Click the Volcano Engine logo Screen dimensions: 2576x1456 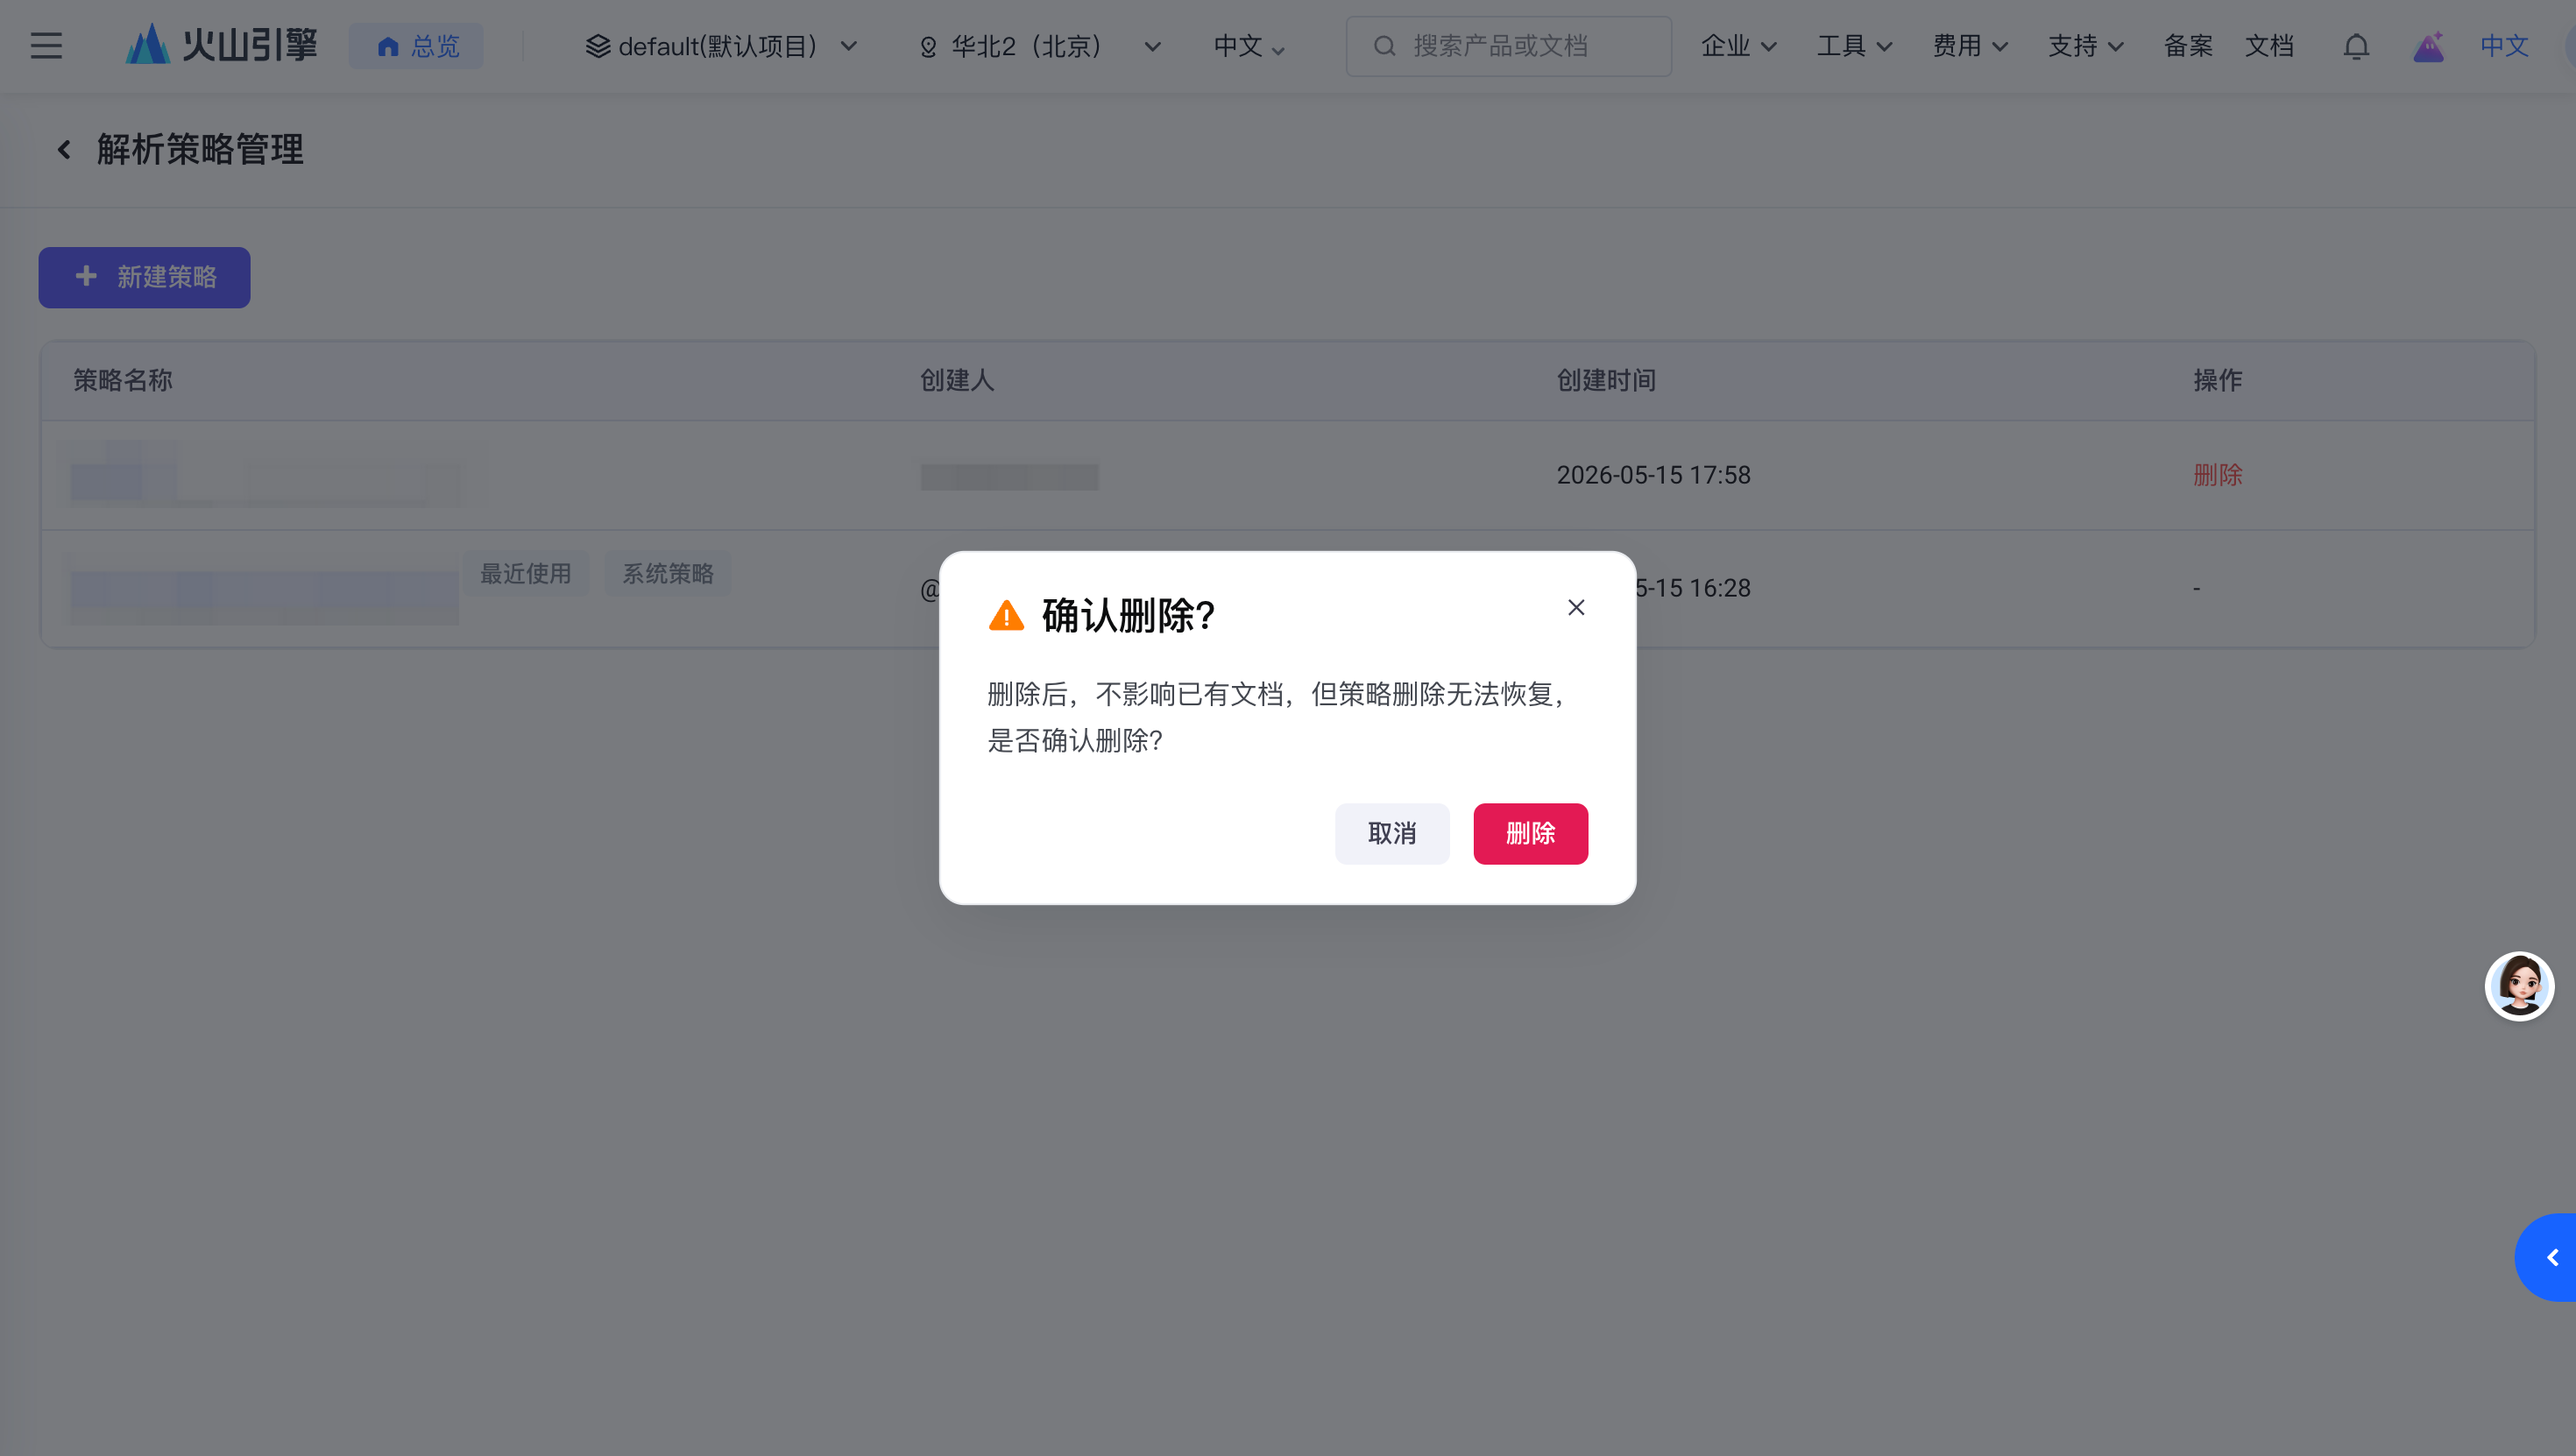click(221, 45)
